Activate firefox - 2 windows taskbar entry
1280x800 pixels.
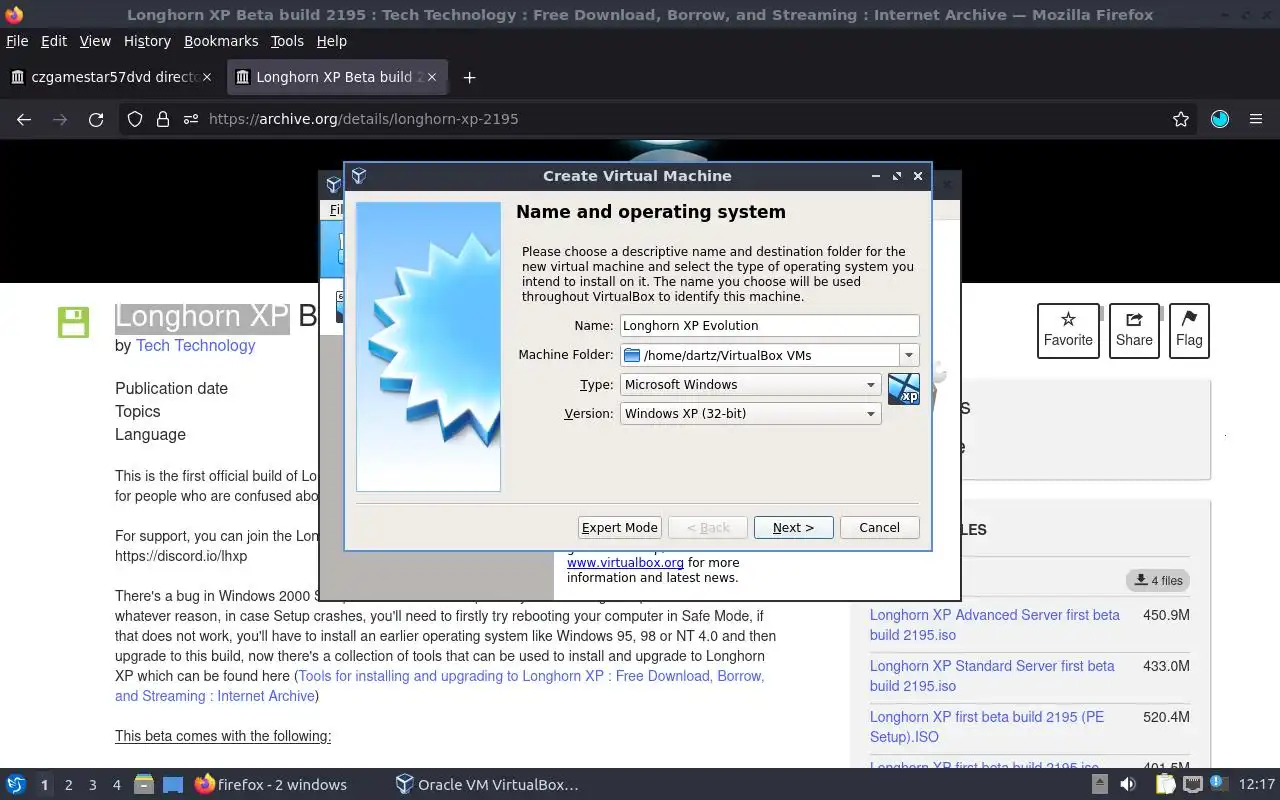point(271,785)
